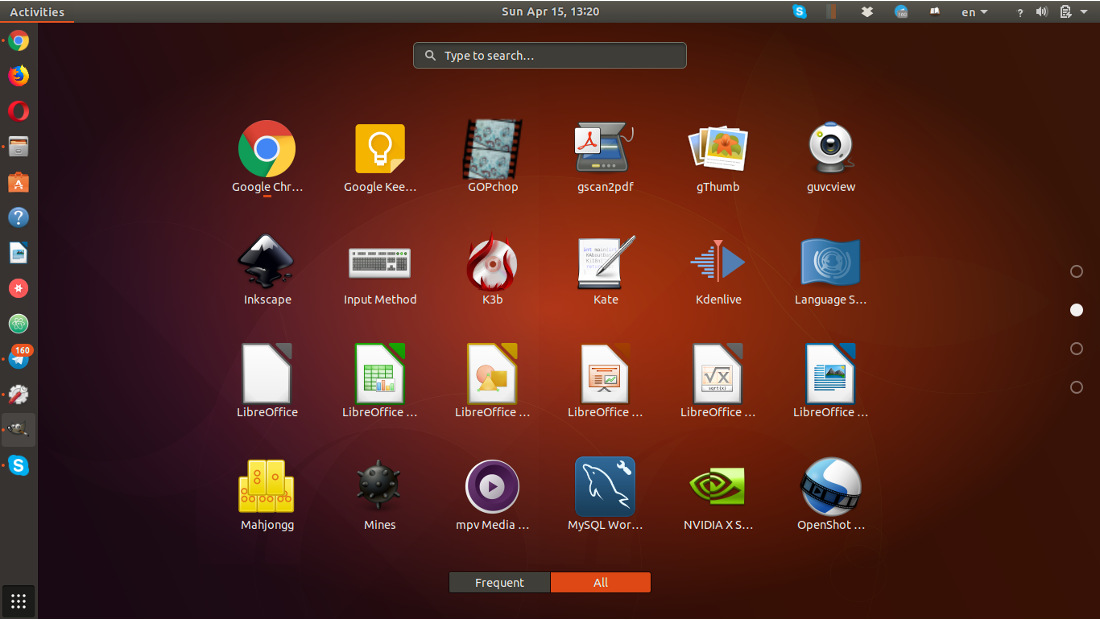
Task: Open Files manager from the dock
Action: [x=18, y=147]
